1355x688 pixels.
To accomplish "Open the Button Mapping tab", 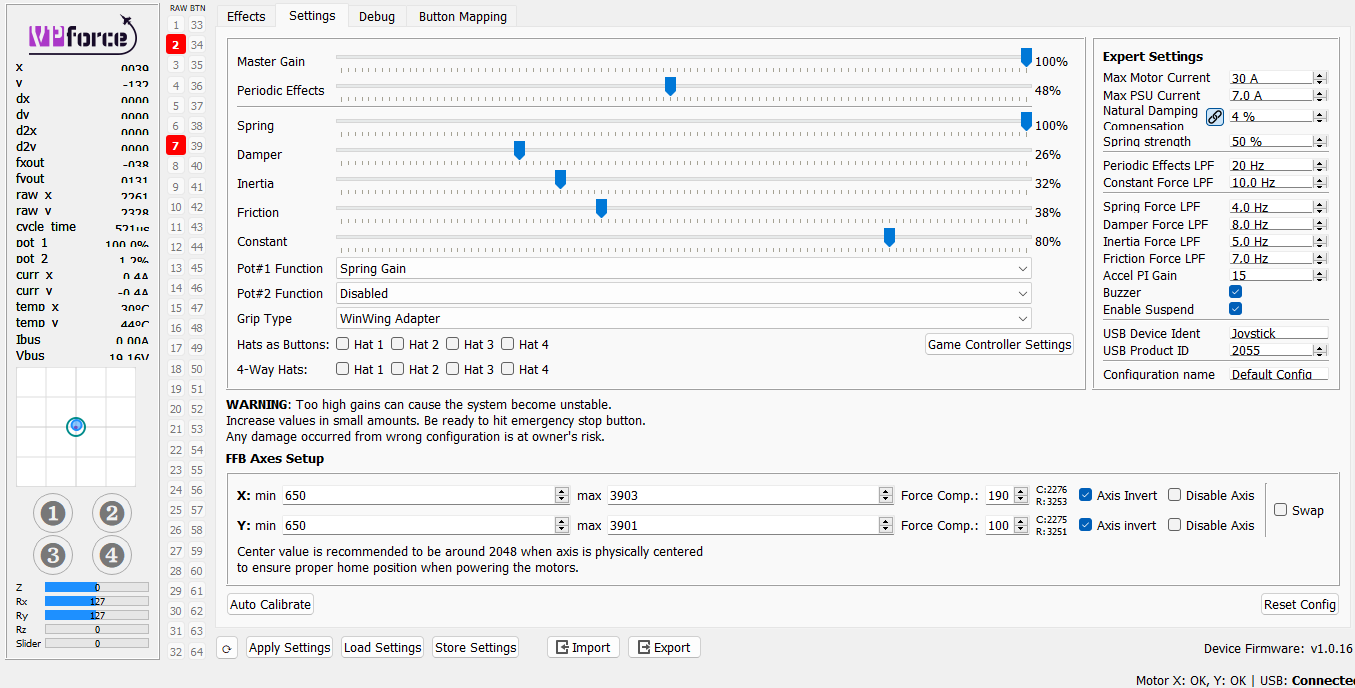I will point(462,16).
